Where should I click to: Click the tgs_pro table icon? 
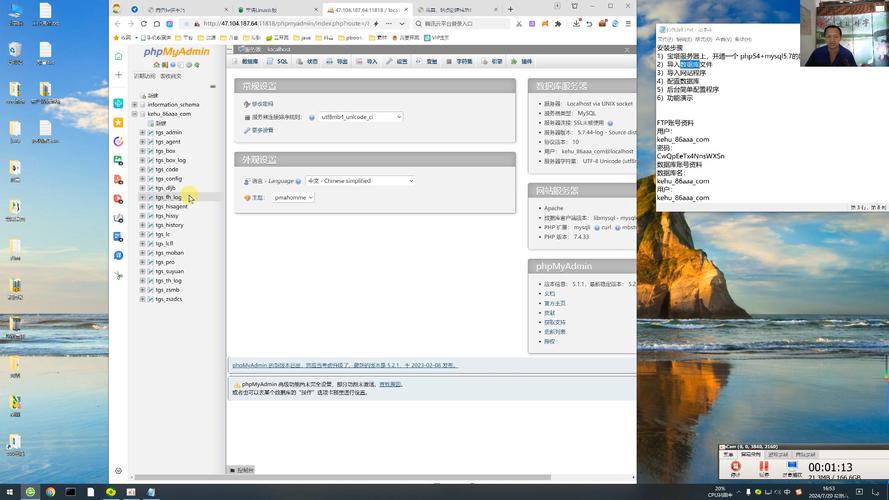click(150, 262)
